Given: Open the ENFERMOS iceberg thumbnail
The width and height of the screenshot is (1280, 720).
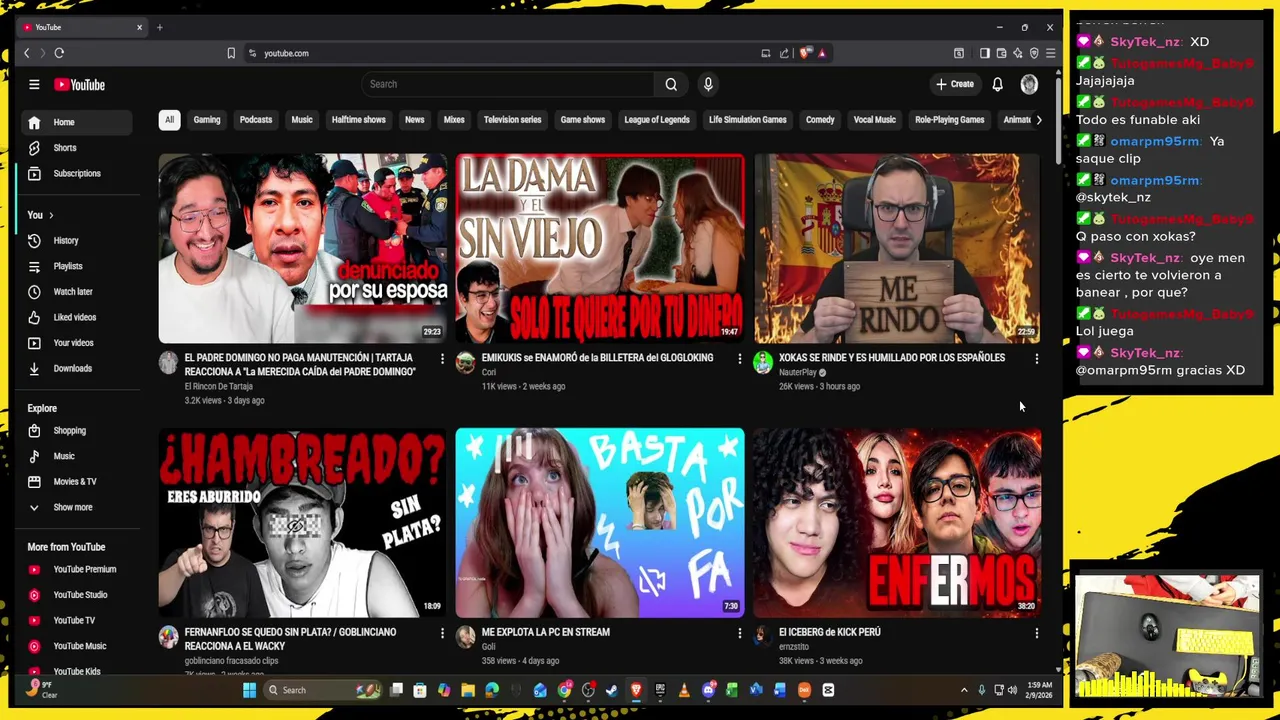Looking at the screenshot, I should coord(897,523).
